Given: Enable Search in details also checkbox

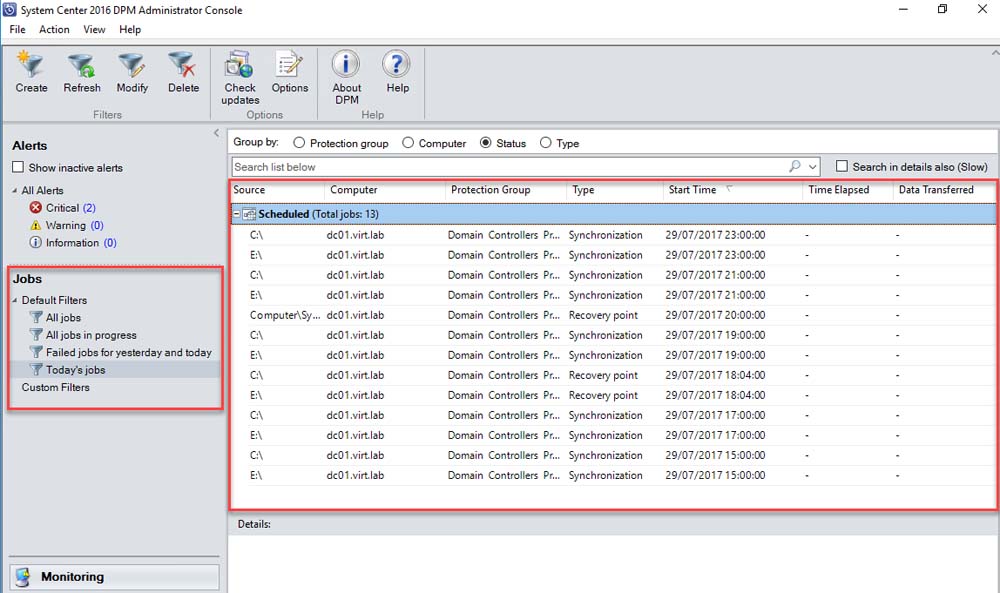Looking at the screenshot, I should (842, 166).
